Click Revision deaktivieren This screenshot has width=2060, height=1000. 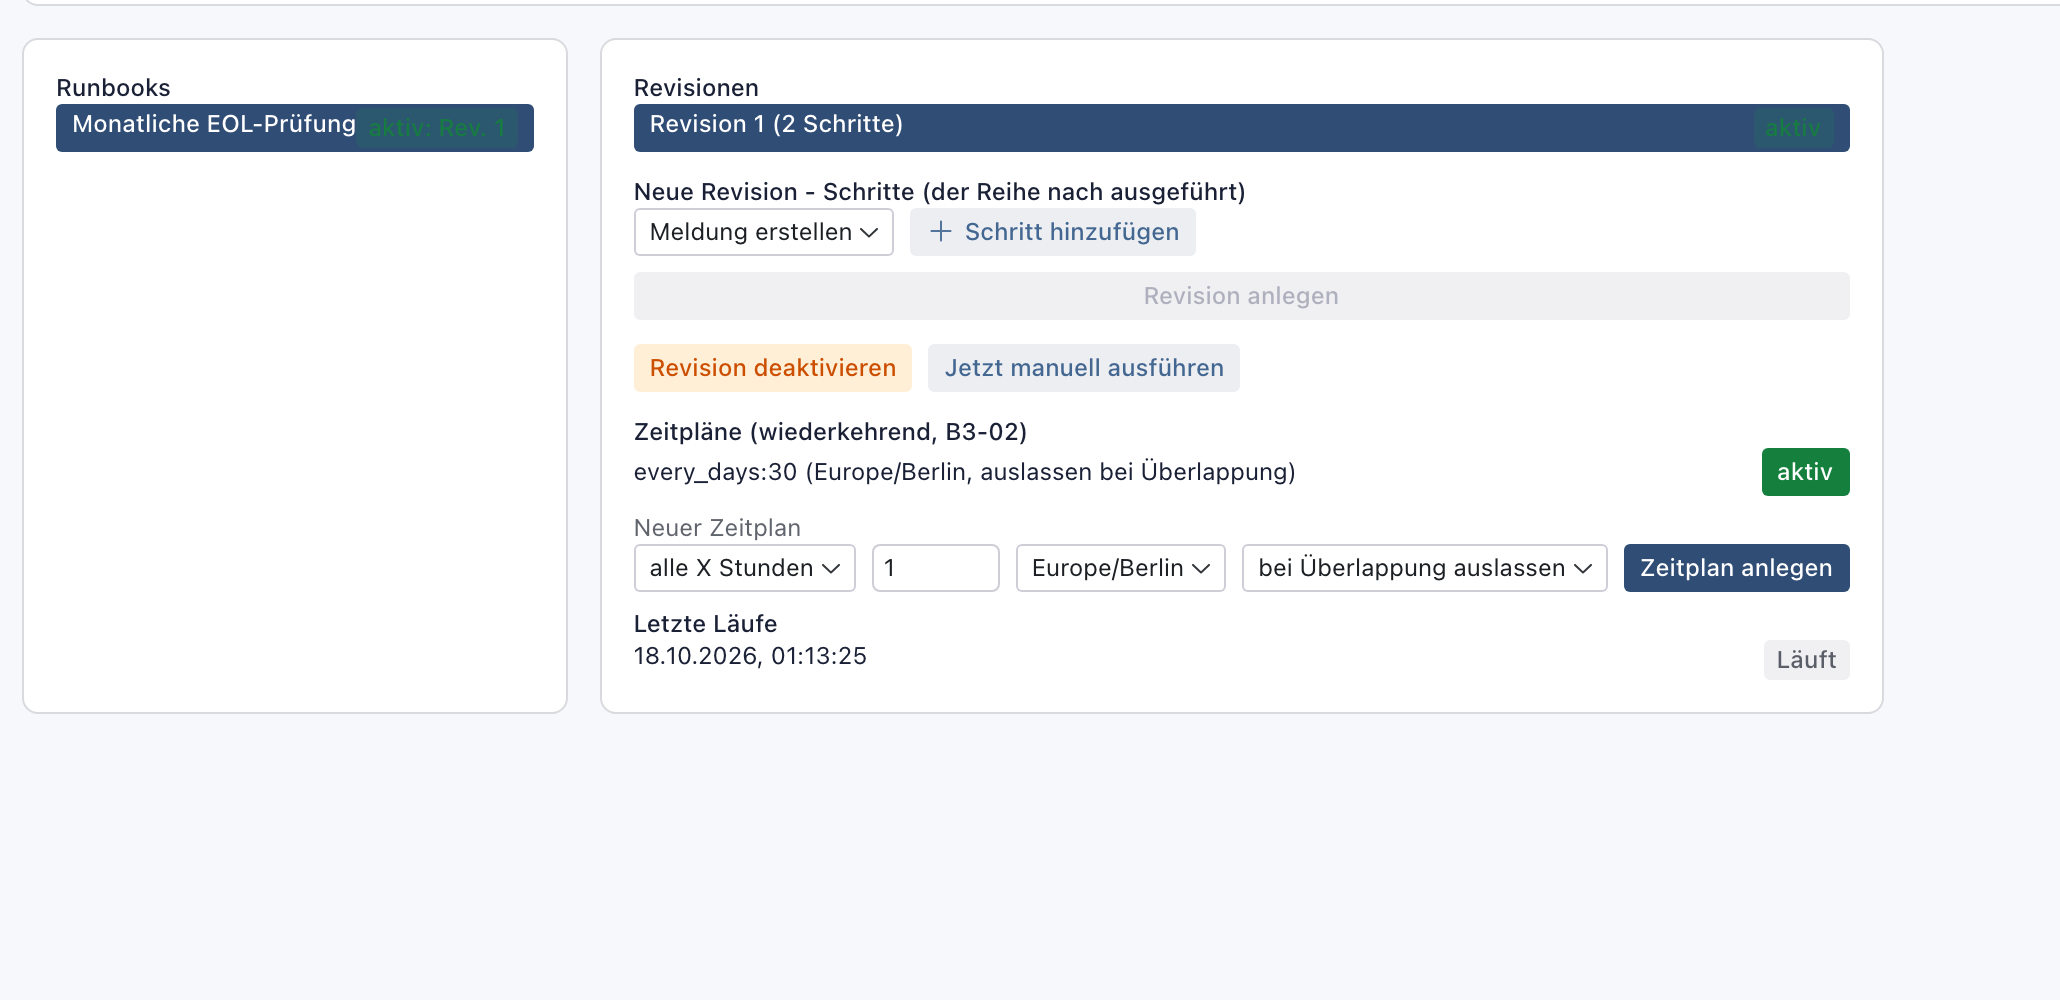(772, 368)
